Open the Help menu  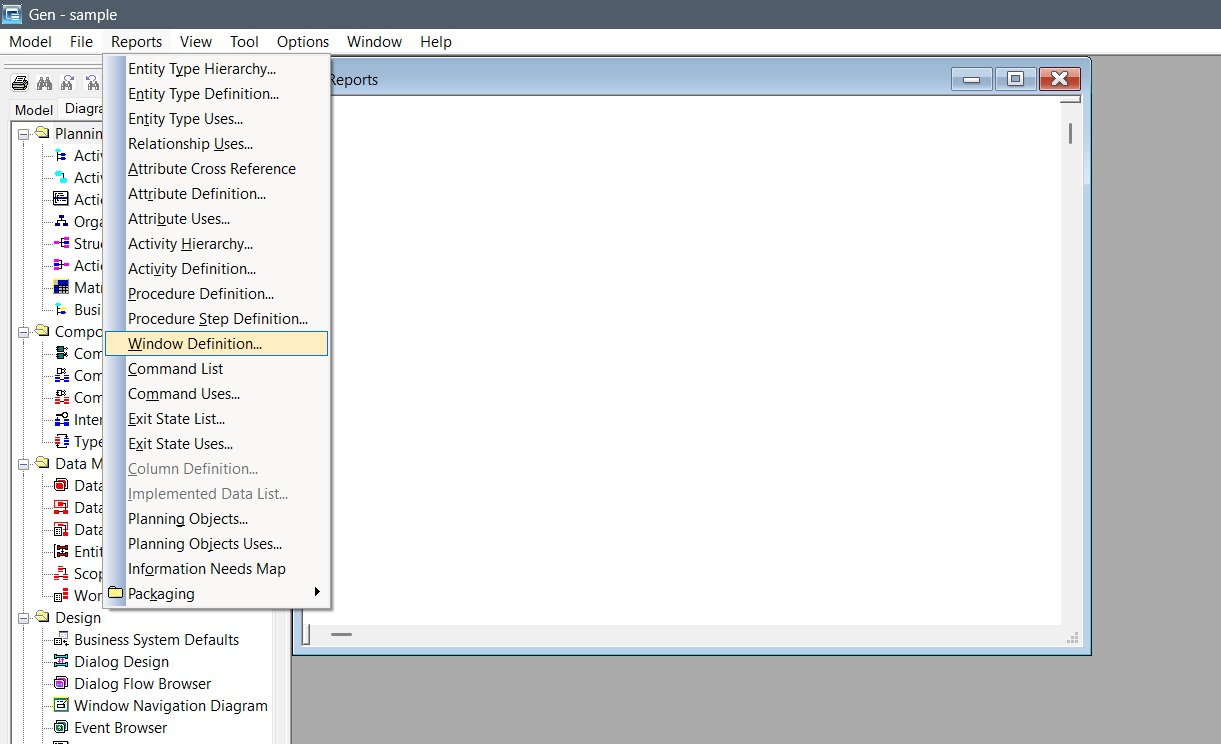[x=436, y=42]
